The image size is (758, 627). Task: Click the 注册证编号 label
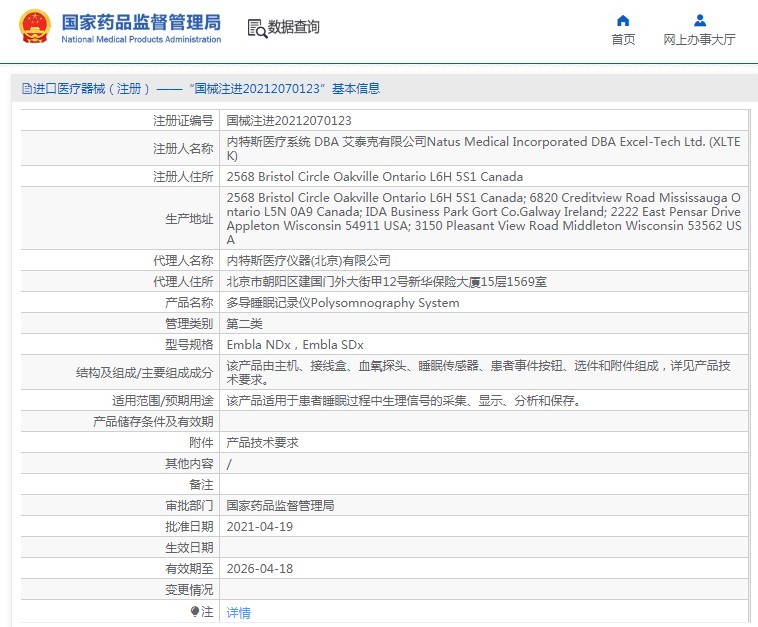(x=183, y=120)
